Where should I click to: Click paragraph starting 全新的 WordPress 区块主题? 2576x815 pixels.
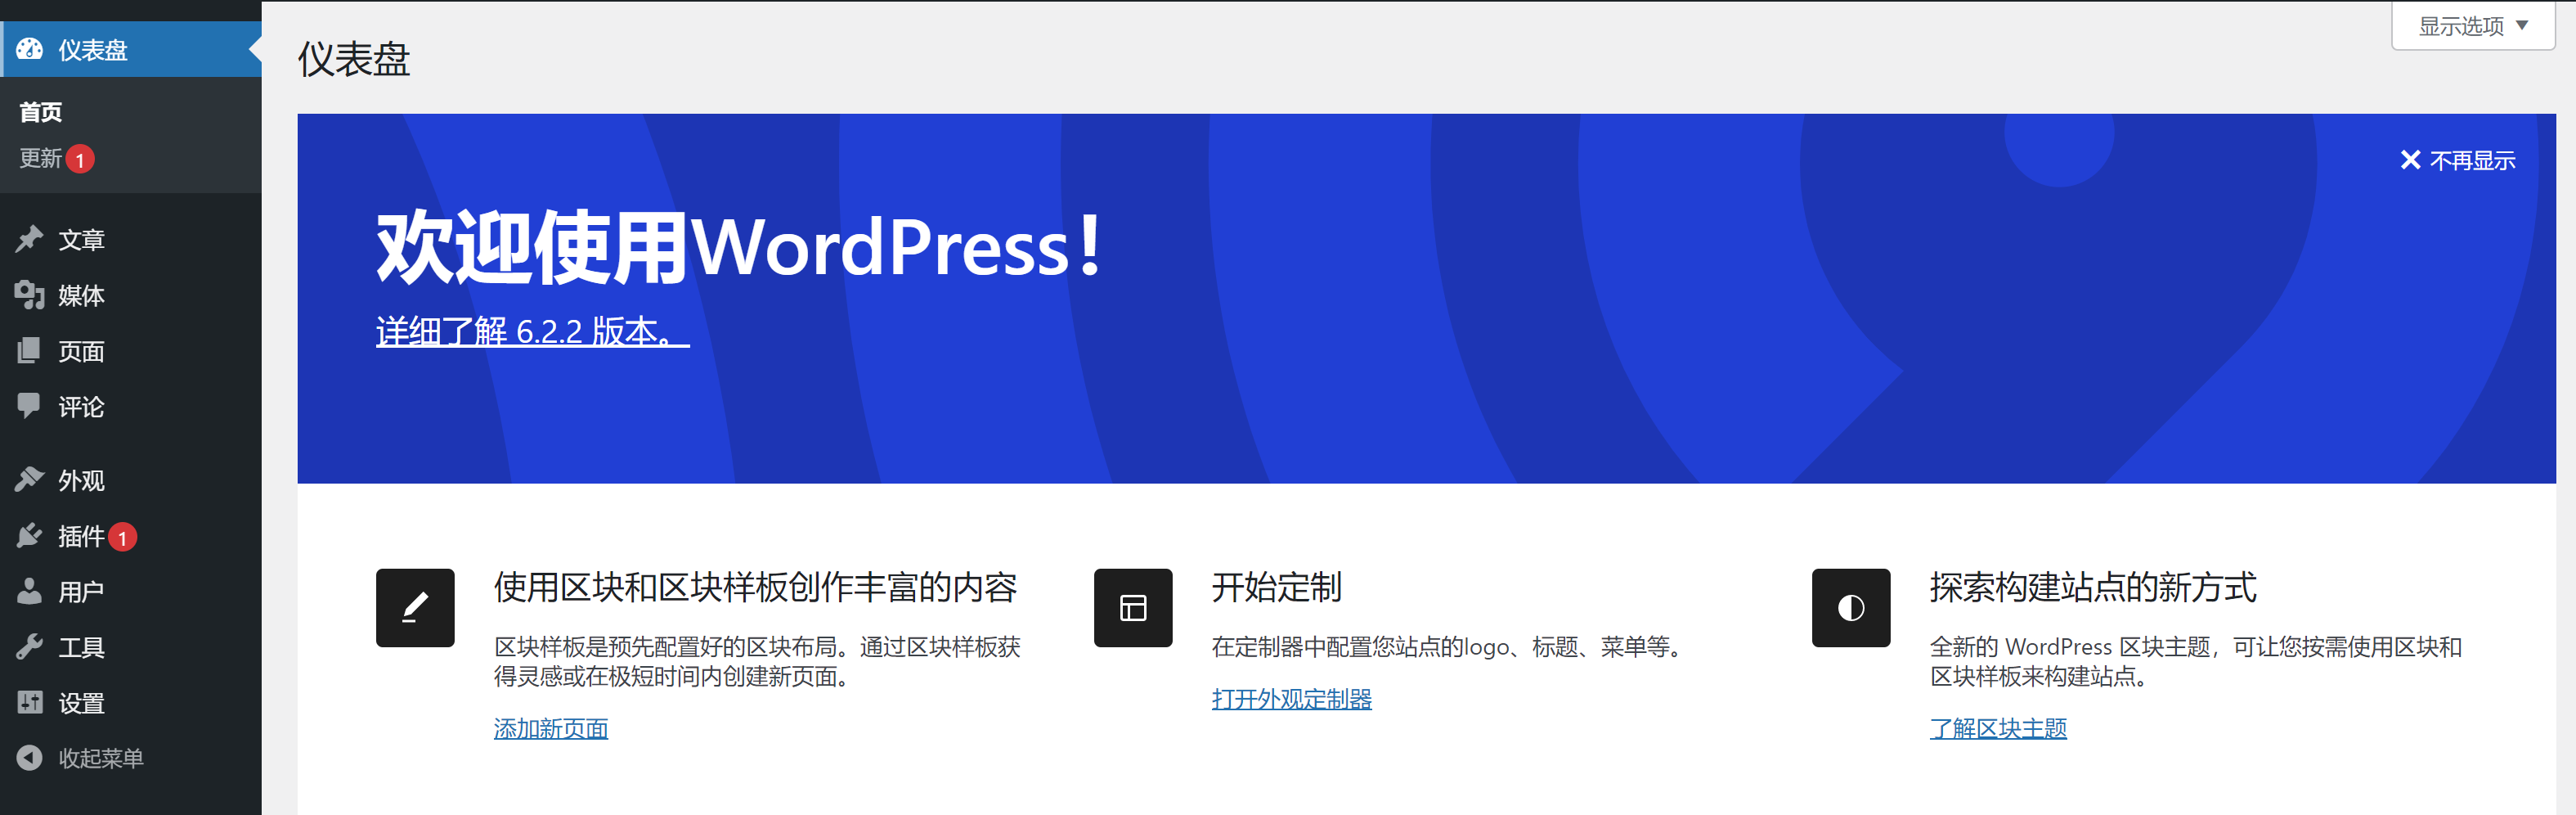point(2196,661)
